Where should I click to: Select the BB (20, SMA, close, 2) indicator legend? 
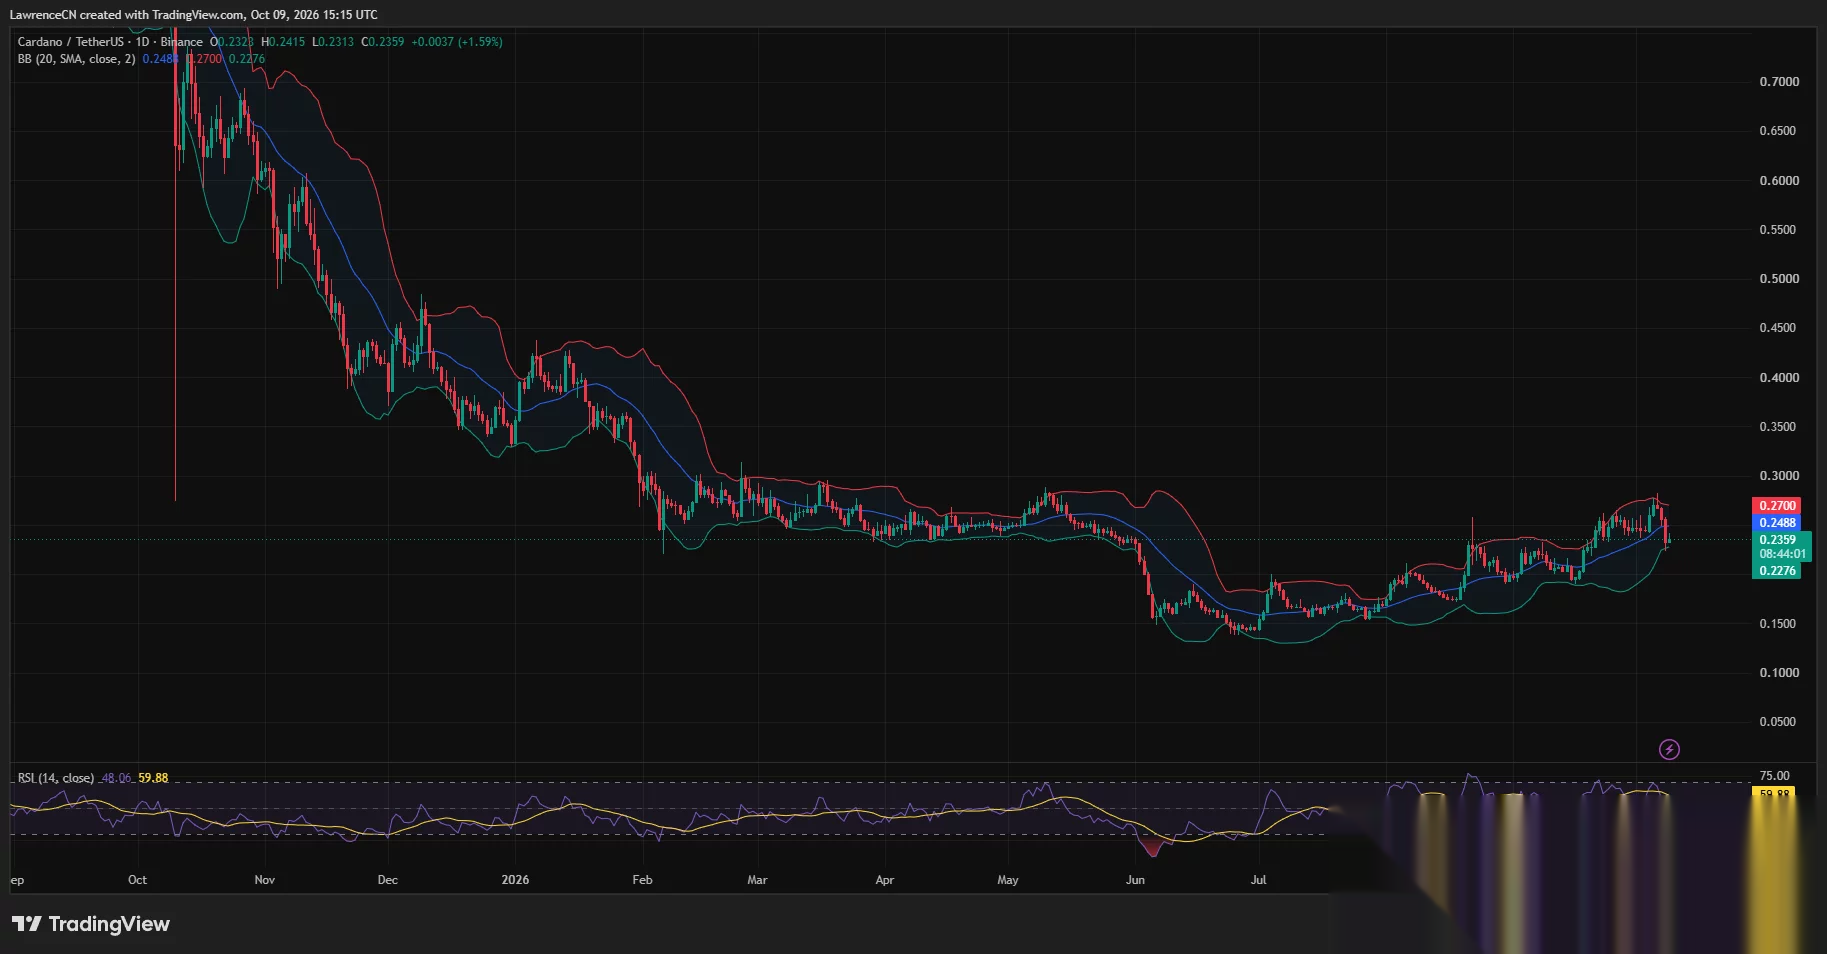pos(76,59)
